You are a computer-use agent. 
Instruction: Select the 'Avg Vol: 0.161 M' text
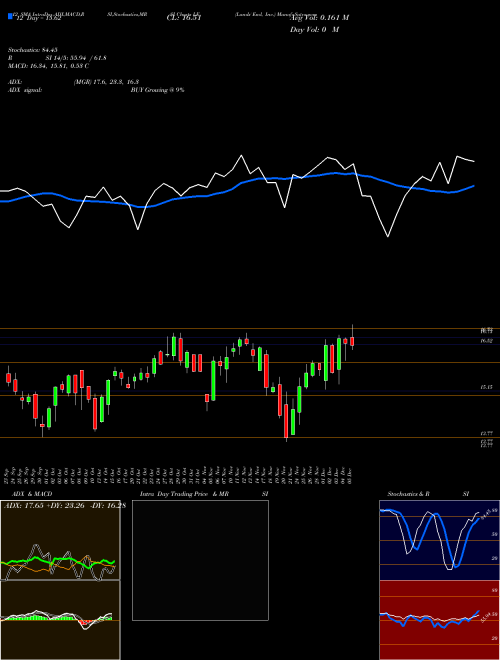(319, 18)
